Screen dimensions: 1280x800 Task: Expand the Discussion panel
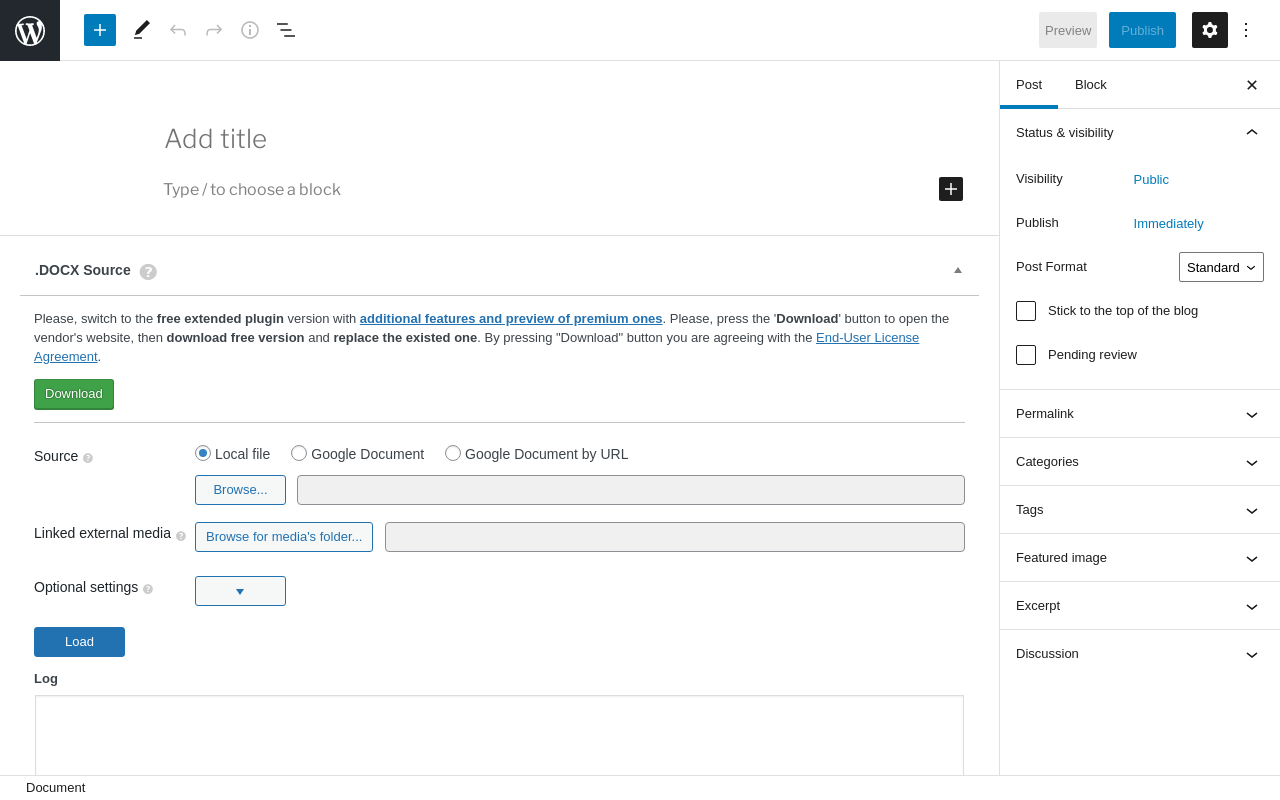click(1139, 654)
